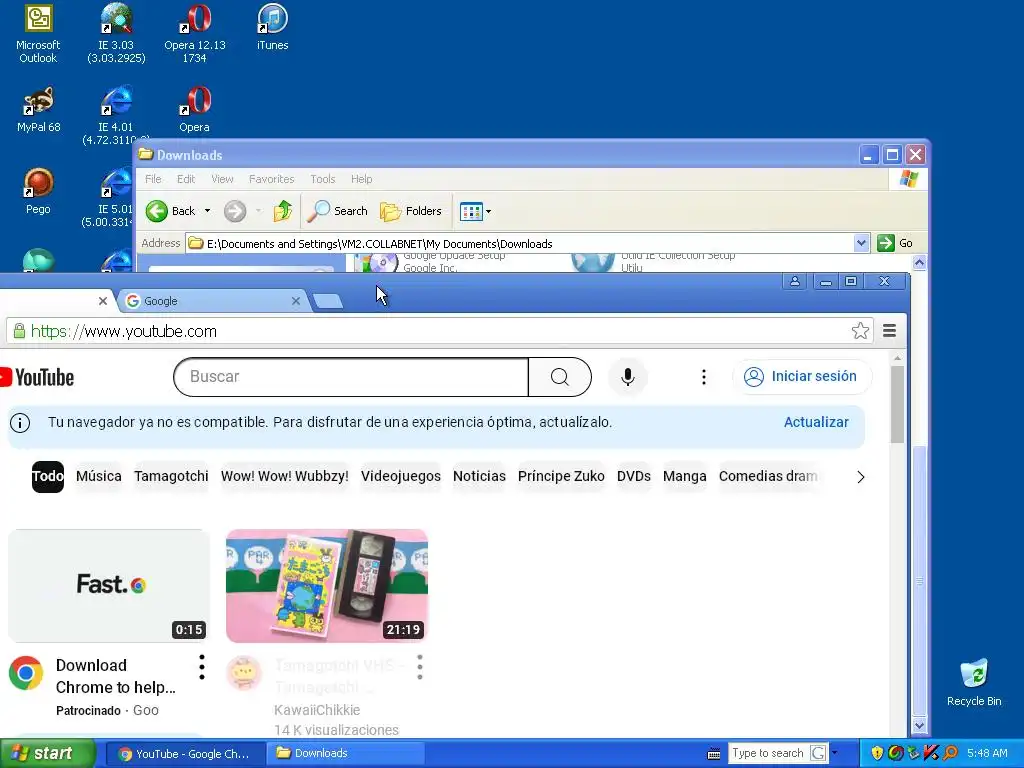Click the Chrome profile person icon
Image resolution: width=1024 pixels, height=768 pixels.
(795, 281)
